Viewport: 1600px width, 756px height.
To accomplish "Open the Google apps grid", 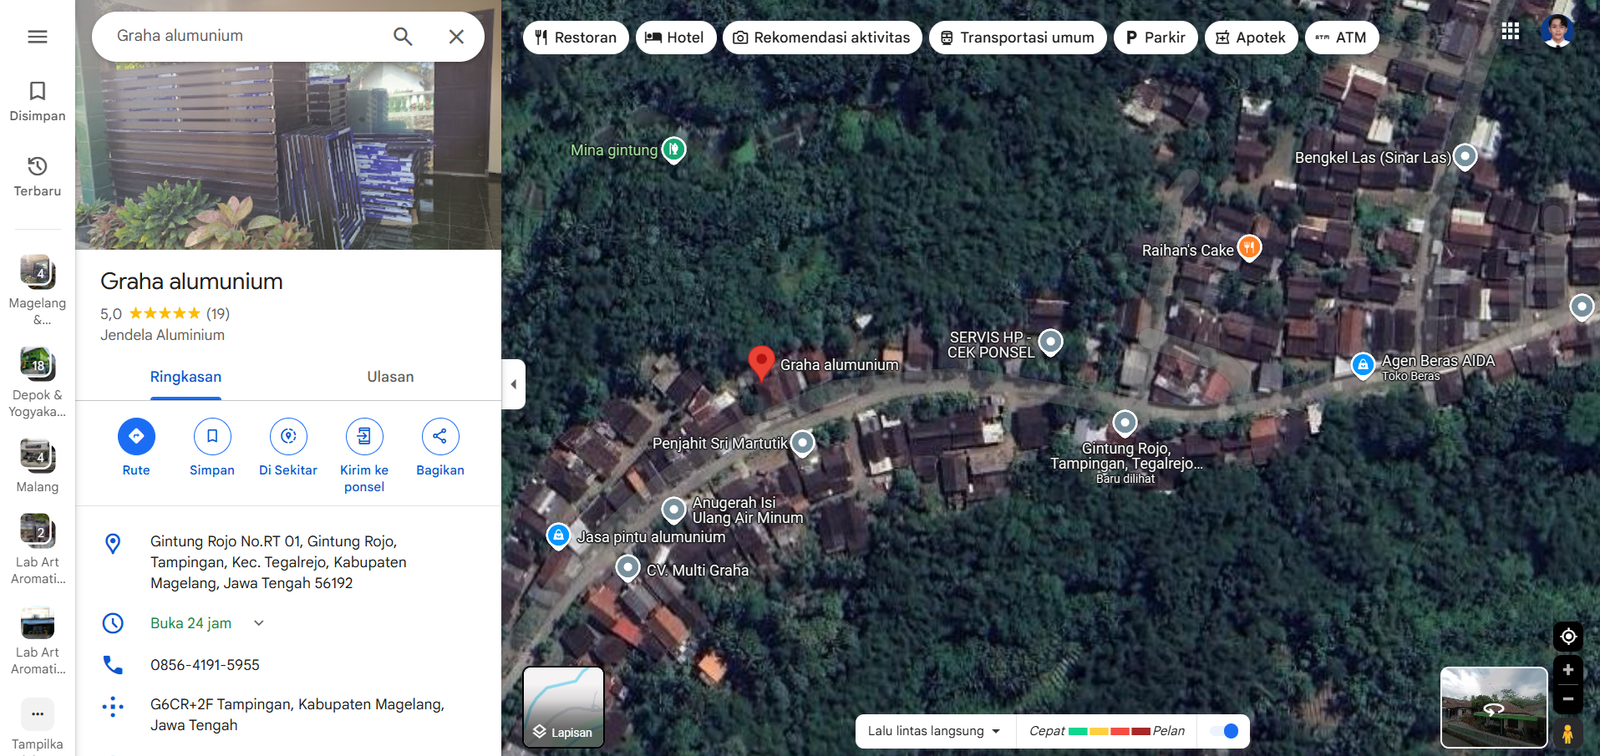I will point(1510,31).
